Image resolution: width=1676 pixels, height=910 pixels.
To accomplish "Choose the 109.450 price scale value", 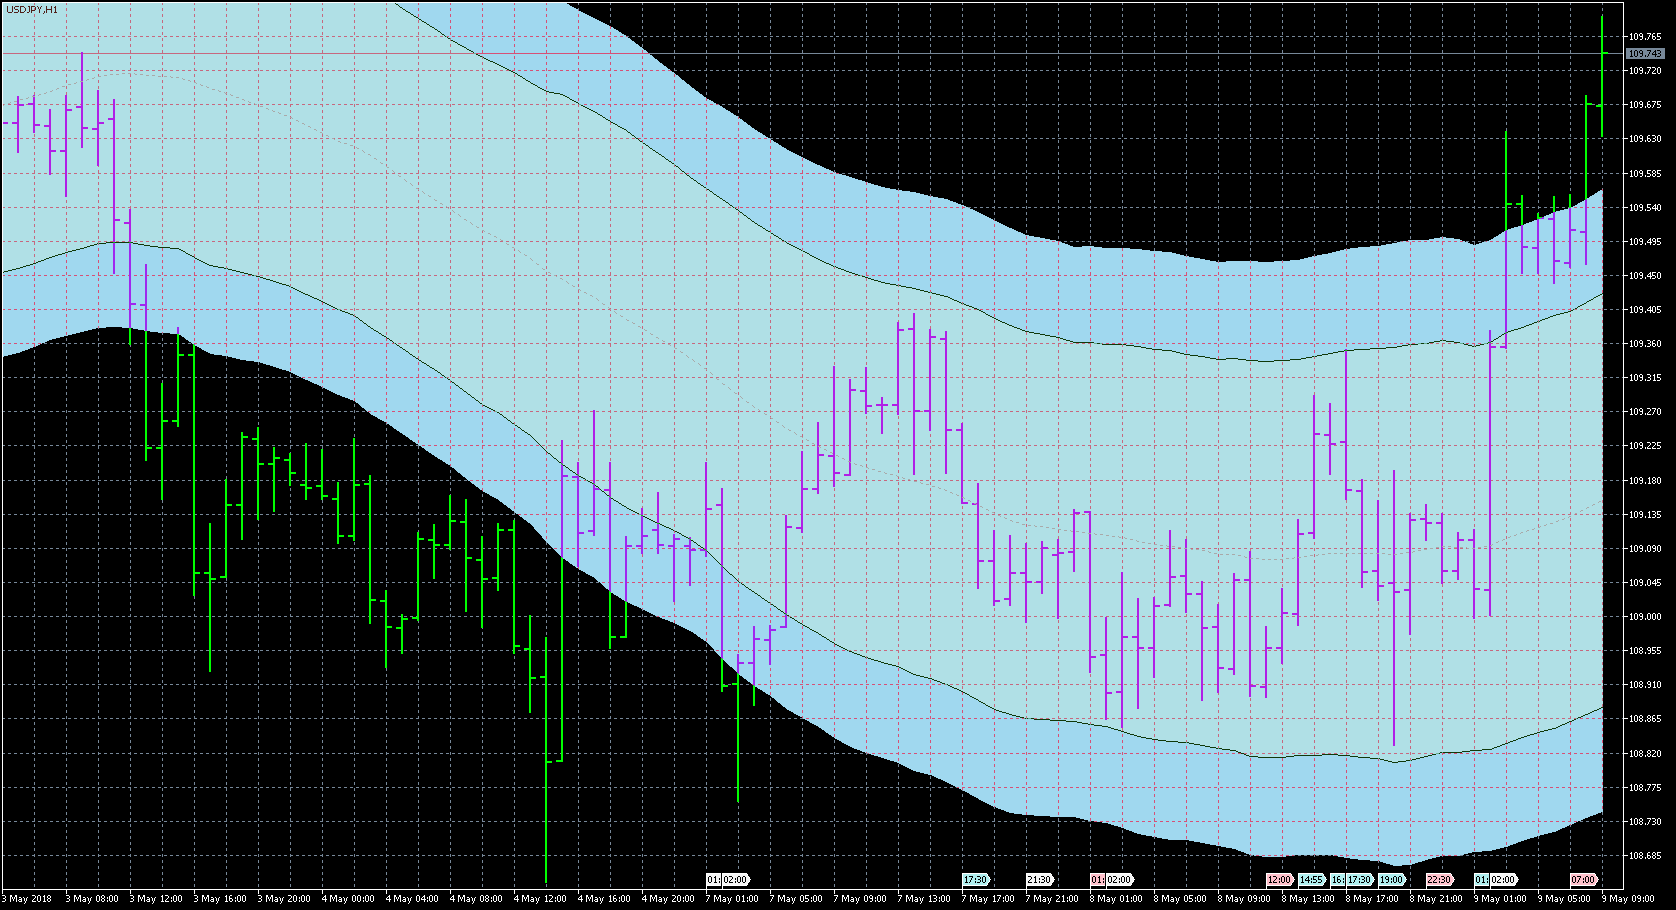I will point(1645,275).
